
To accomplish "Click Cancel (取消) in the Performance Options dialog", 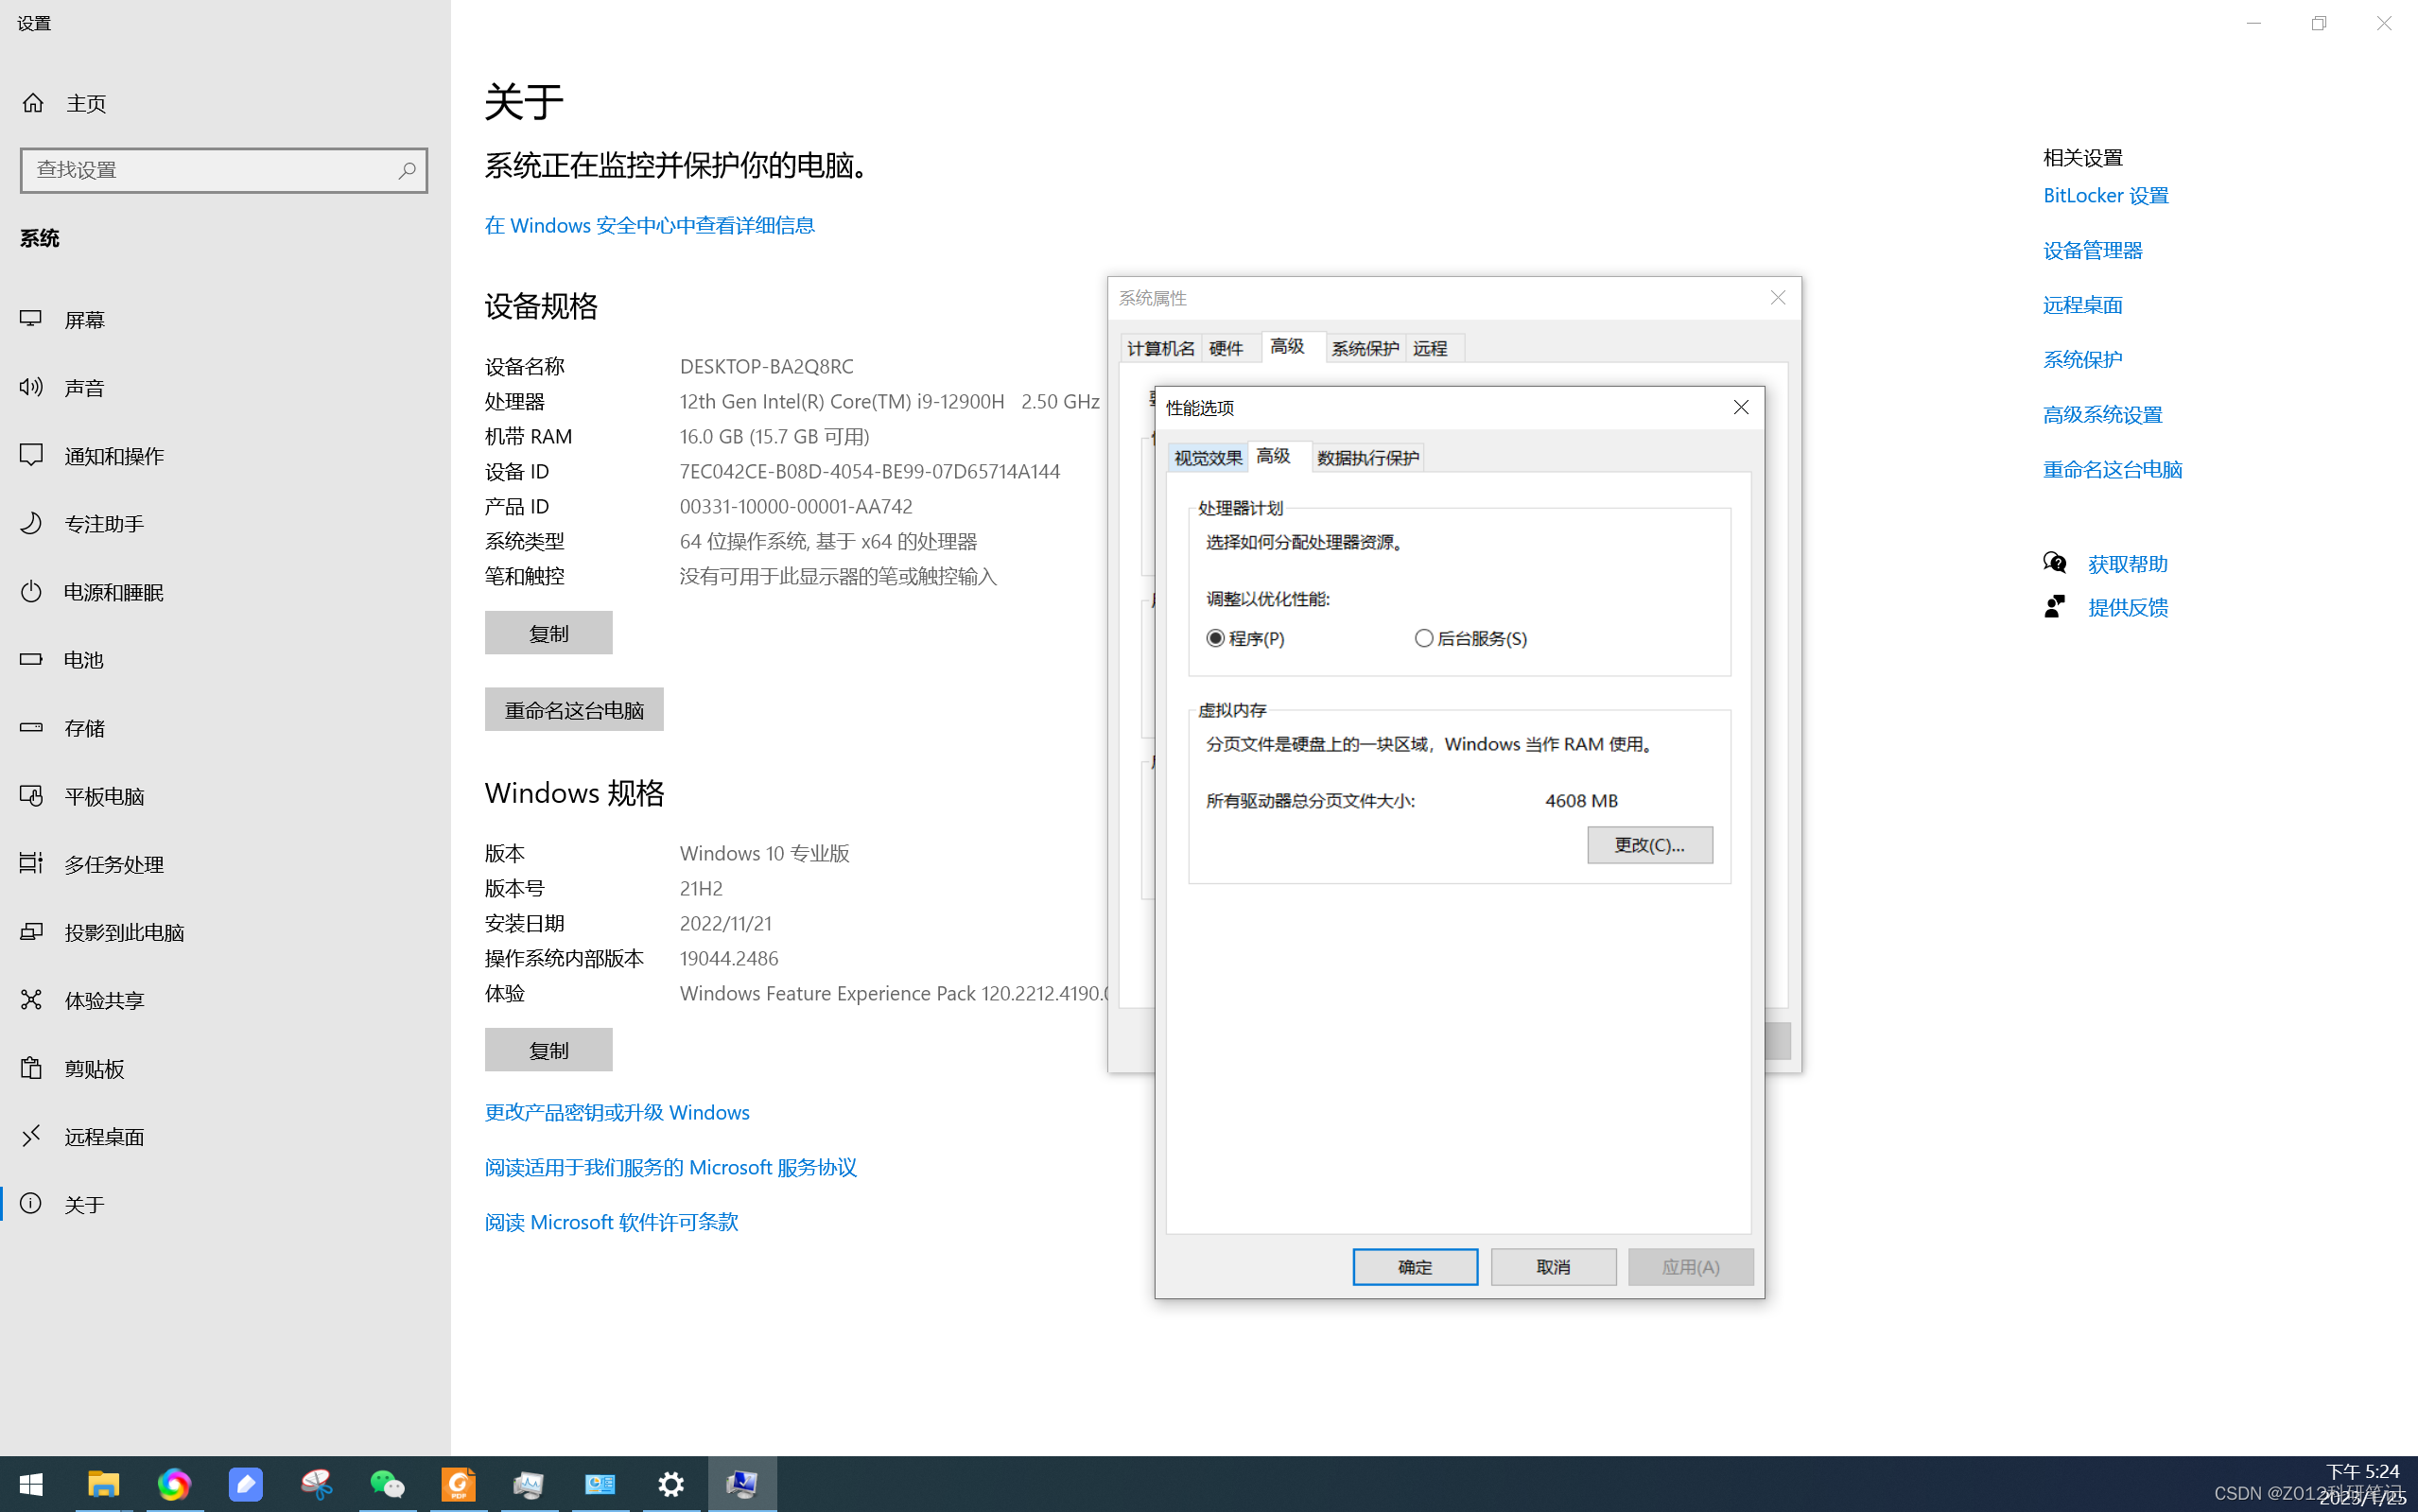I will 1552,1267.
